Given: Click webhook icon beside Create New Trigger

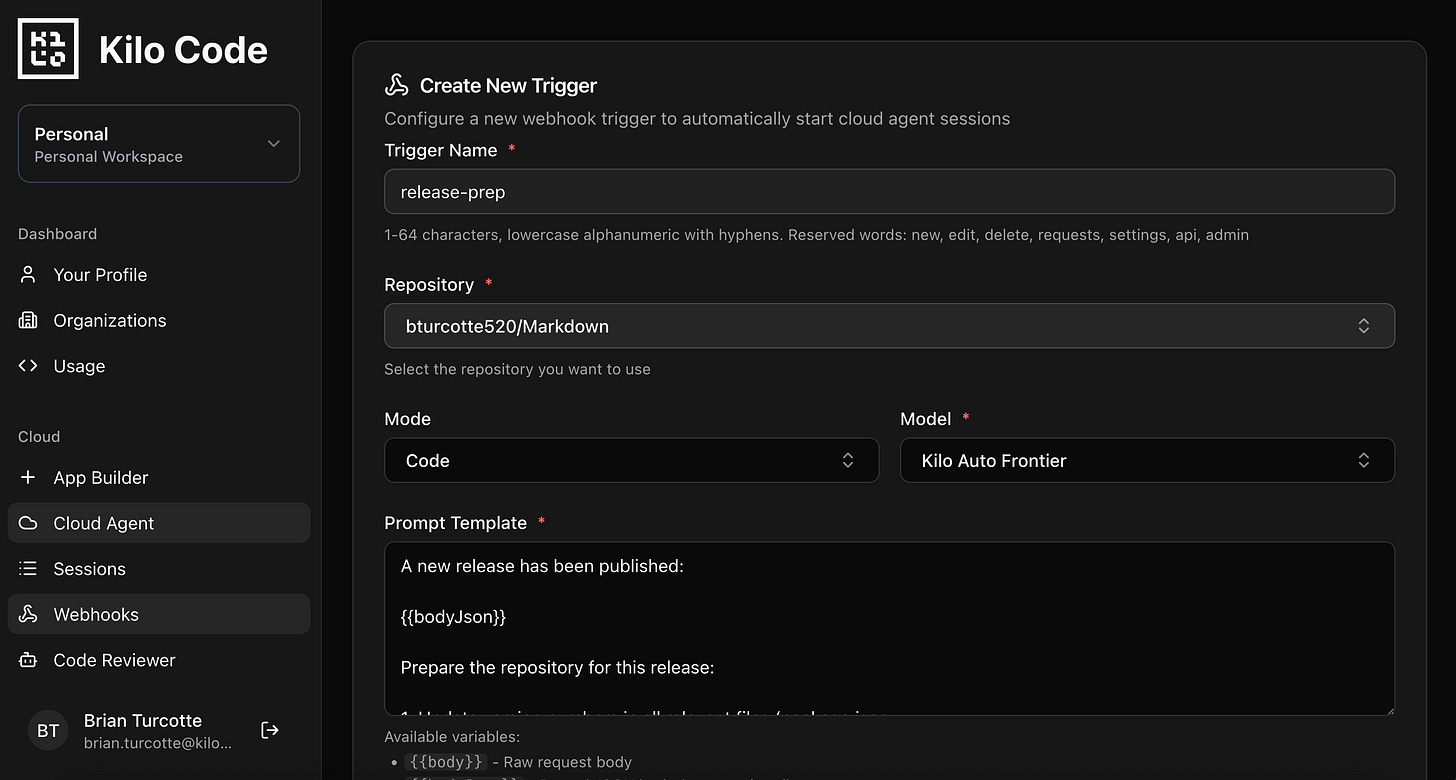Looking at the screenshot, I should click(397, 85).
